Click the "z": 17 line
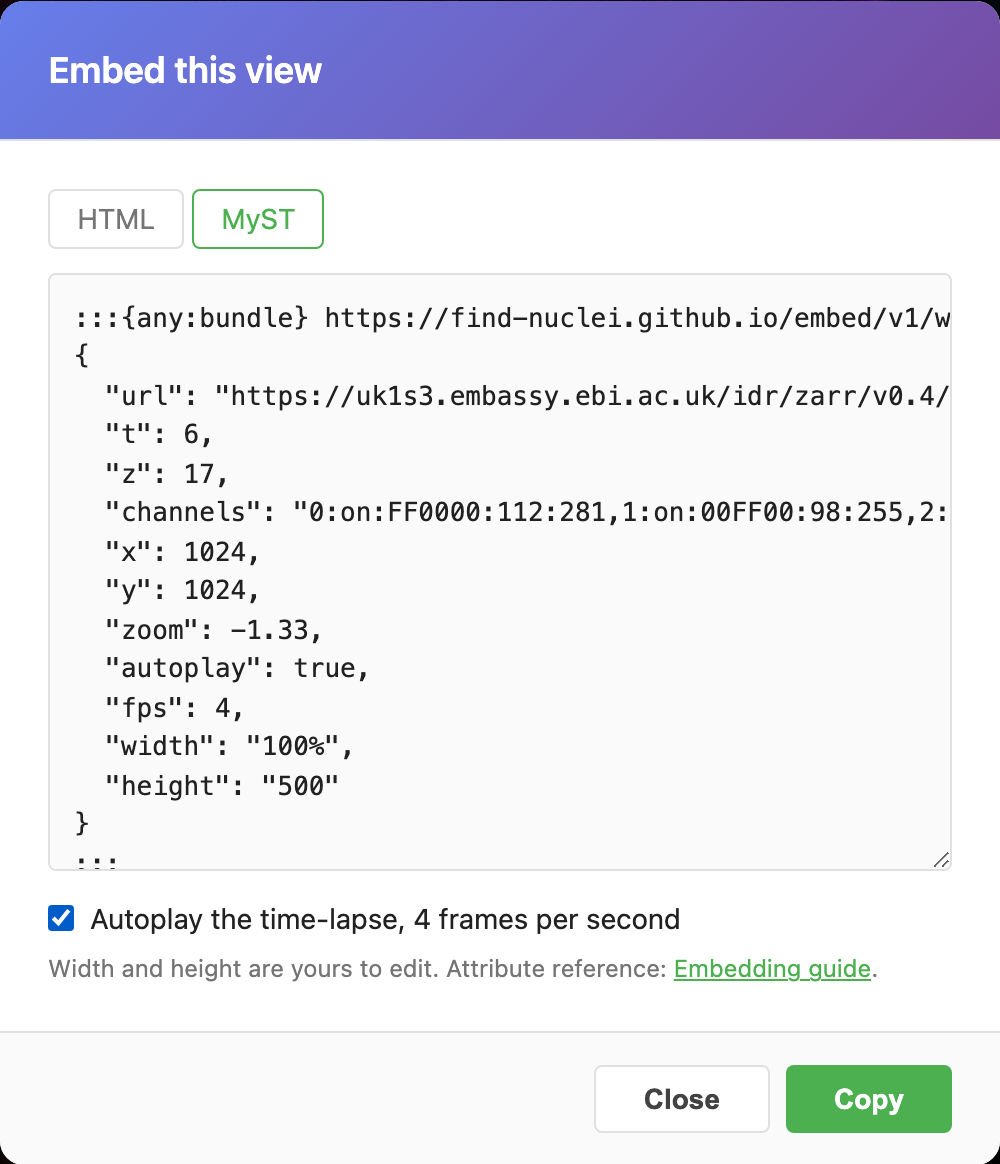 tap(166, 474)
